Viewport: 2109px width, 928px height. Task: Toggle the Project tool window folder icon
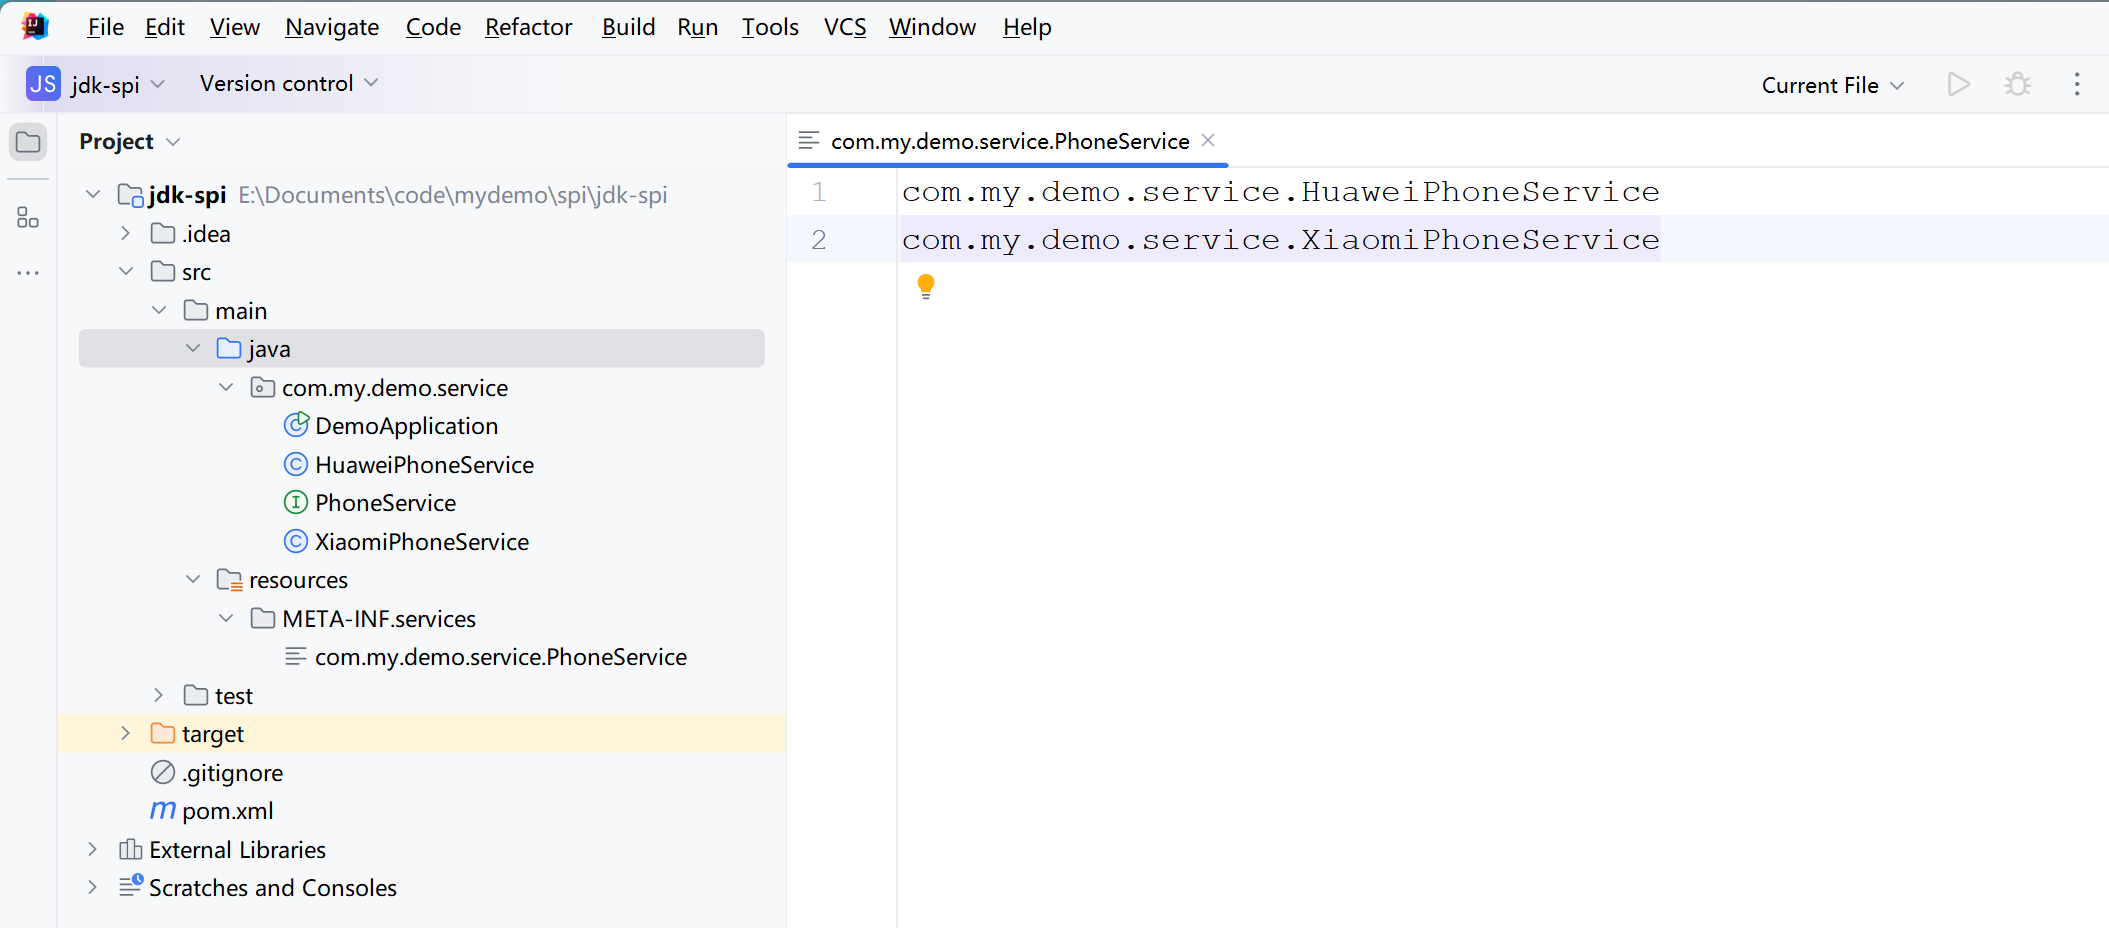28,142
